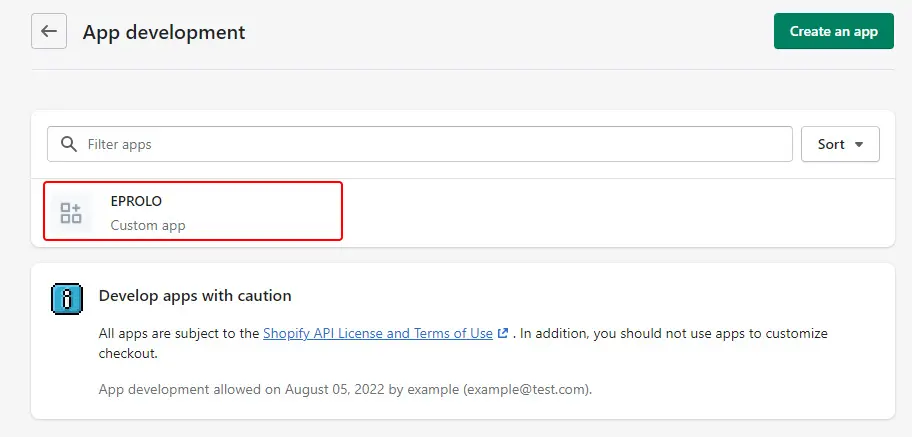
Task: Open Shopify API License and Terms of Use
Action: (x=378, y=333)
